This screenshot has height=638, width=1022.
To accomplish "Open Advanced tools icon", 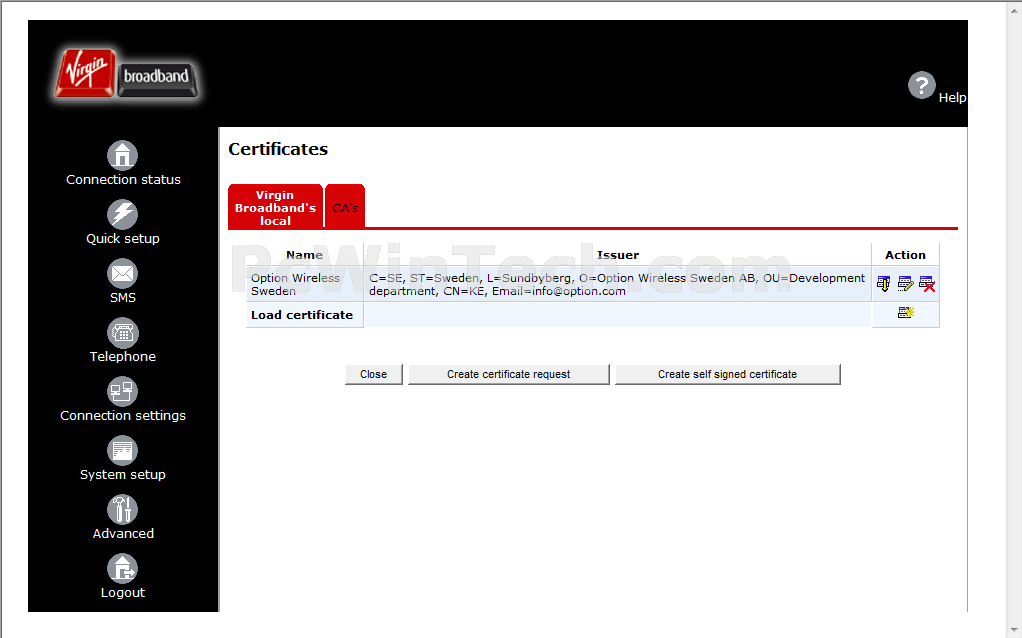I will point(123,510).
